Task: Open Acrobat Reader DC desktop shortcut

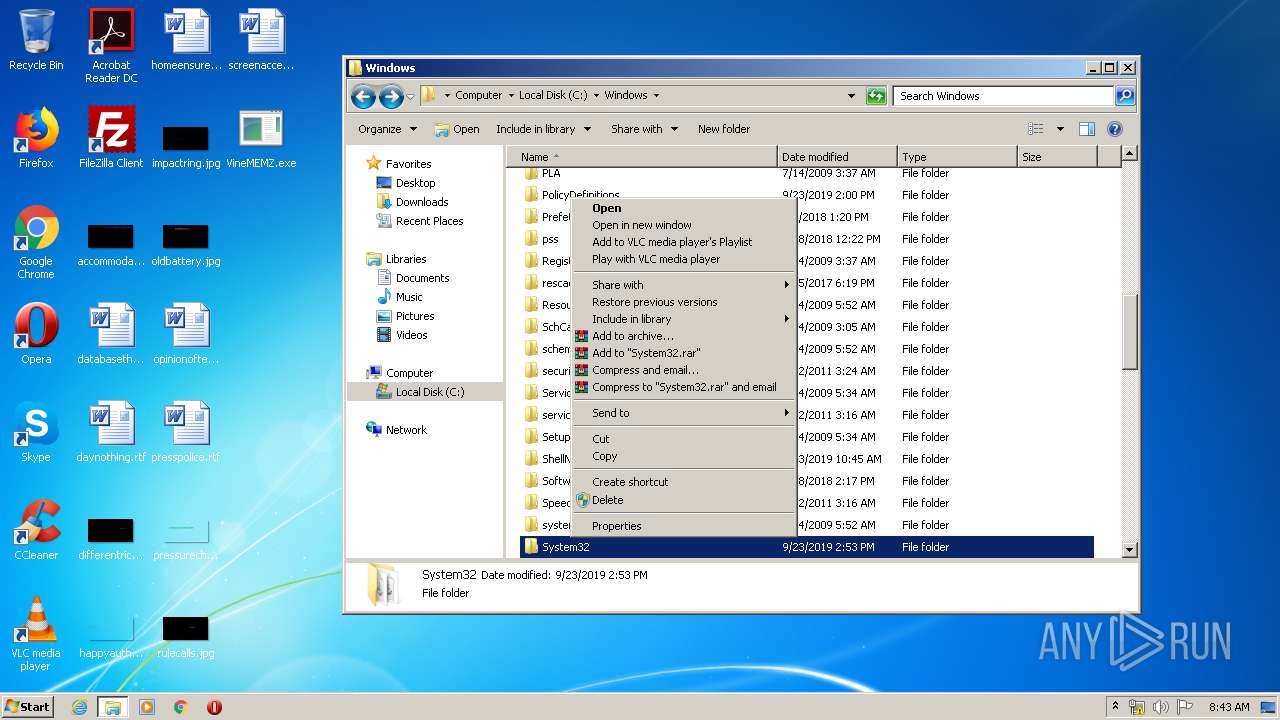Action: (x=111, y=46)
